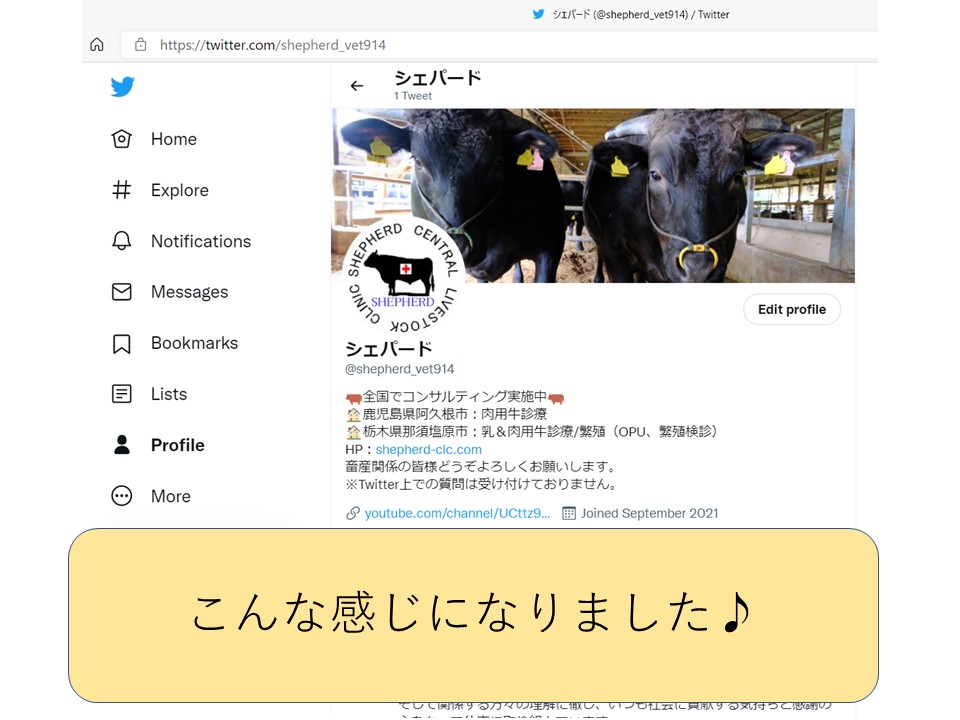Viewport: 960px width, 720px height.
Task: Open Explore menu label
Action: tap(180, 190)
